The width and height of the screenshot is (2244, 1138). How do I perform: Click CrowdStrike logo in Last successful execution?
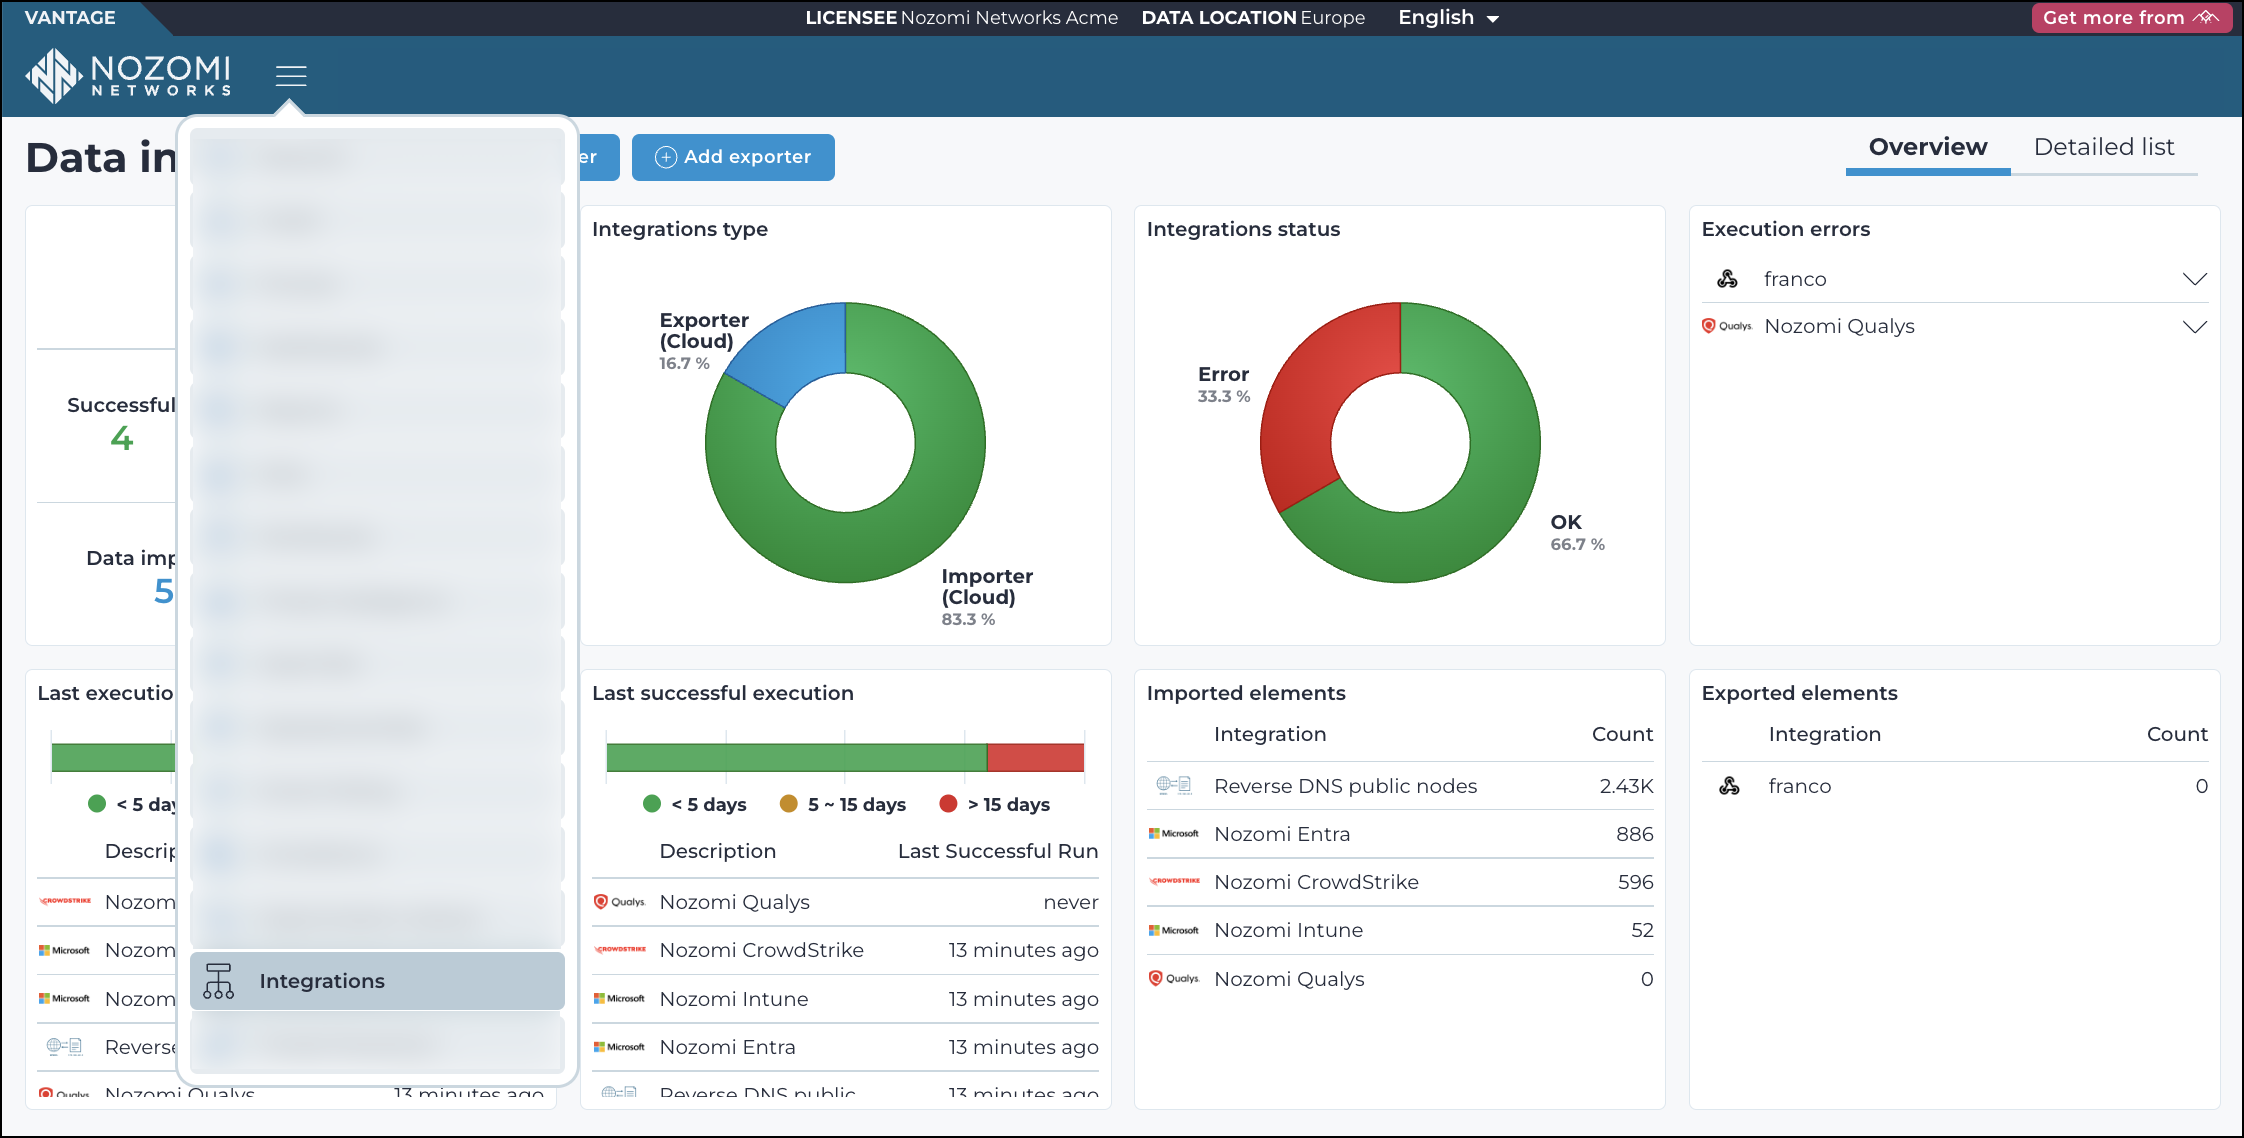pyautogui.click(x=619, y=949)
